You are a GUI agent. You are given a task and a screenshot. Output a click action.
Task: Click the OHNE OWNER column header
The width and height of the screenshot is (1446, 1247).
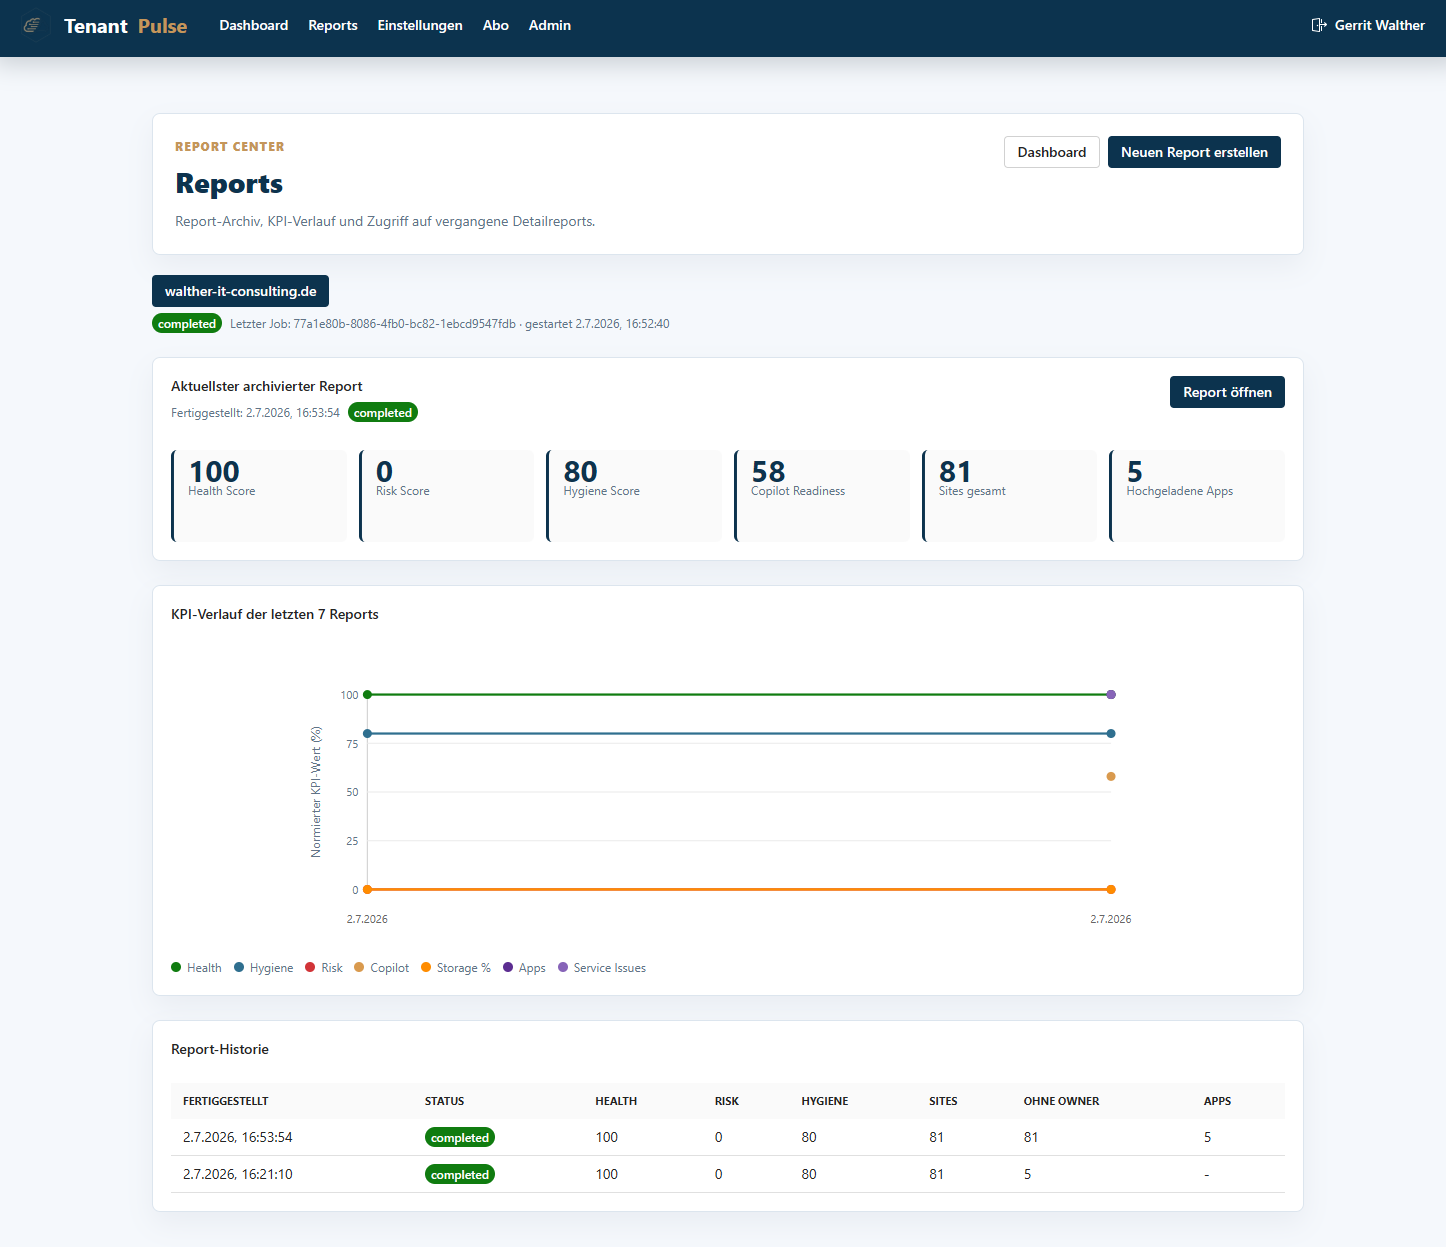(x=1061, y=1101)
